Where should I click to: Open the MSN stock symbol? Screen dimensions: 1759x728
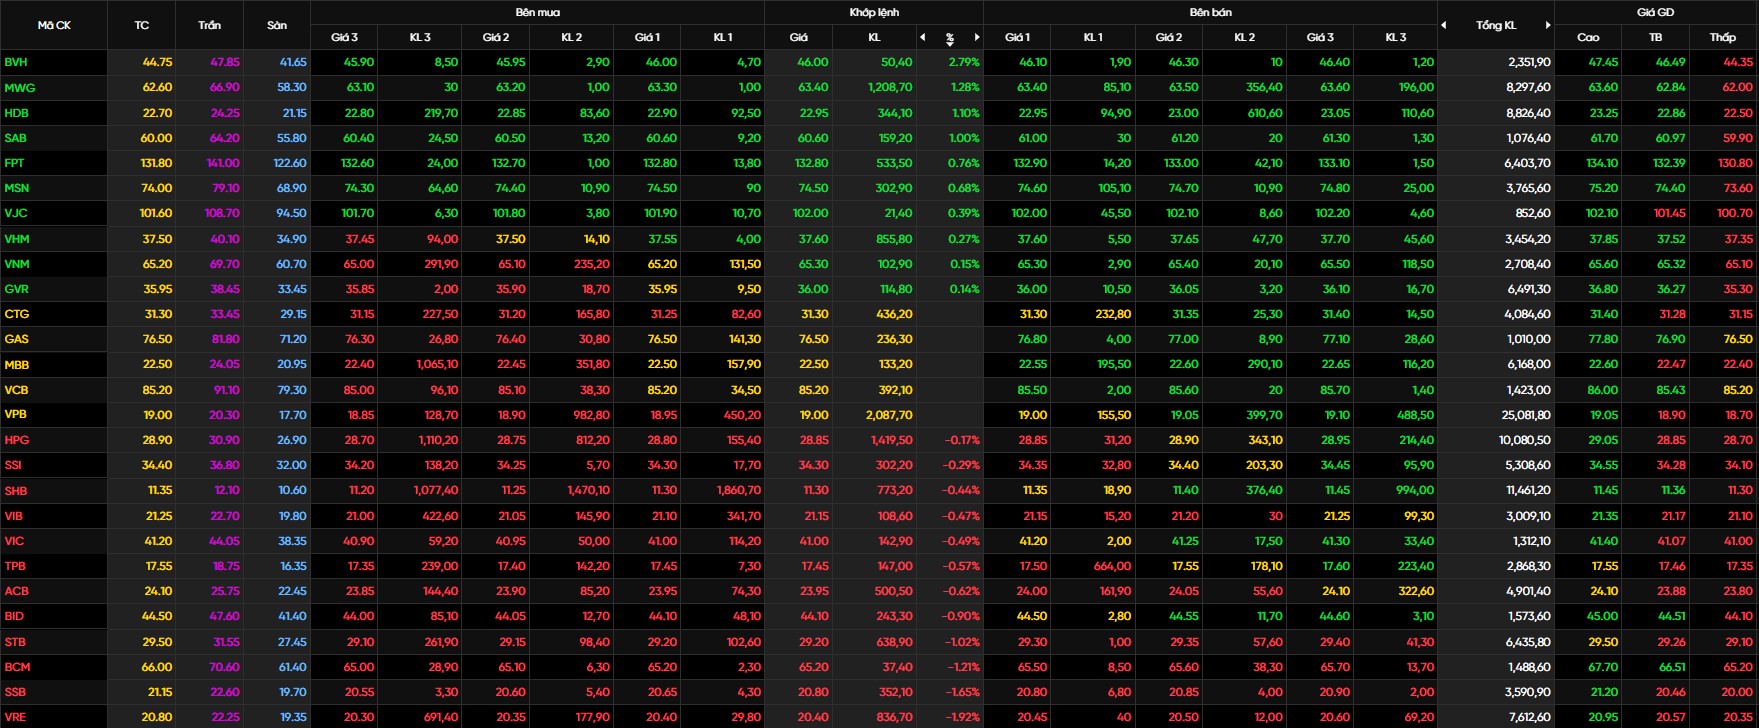[x=17, y=188]
